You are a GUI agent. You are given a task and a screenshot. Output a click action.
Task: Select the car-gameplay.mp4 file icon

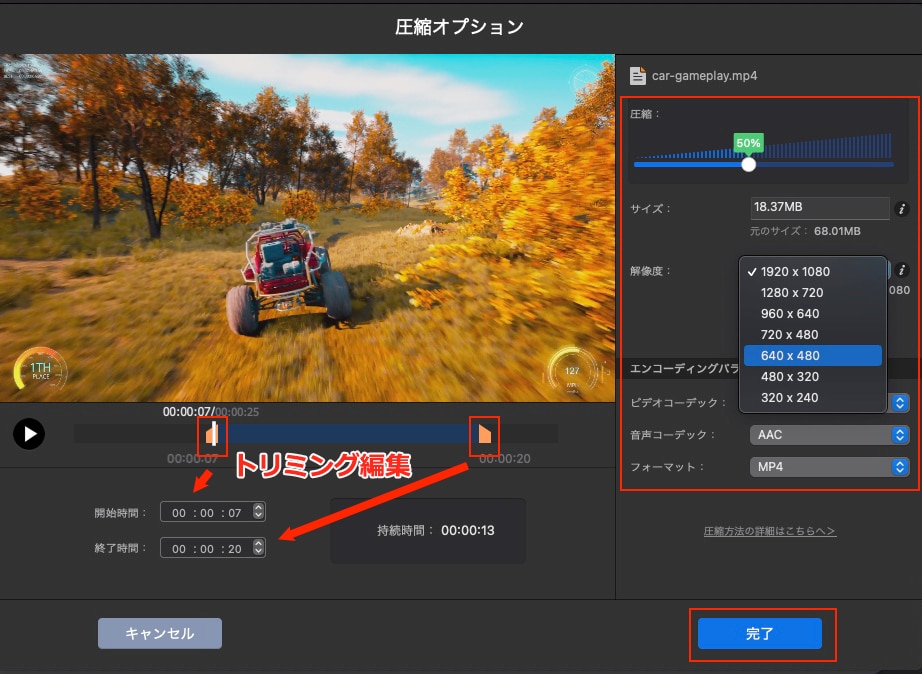(x=637, y=74)
